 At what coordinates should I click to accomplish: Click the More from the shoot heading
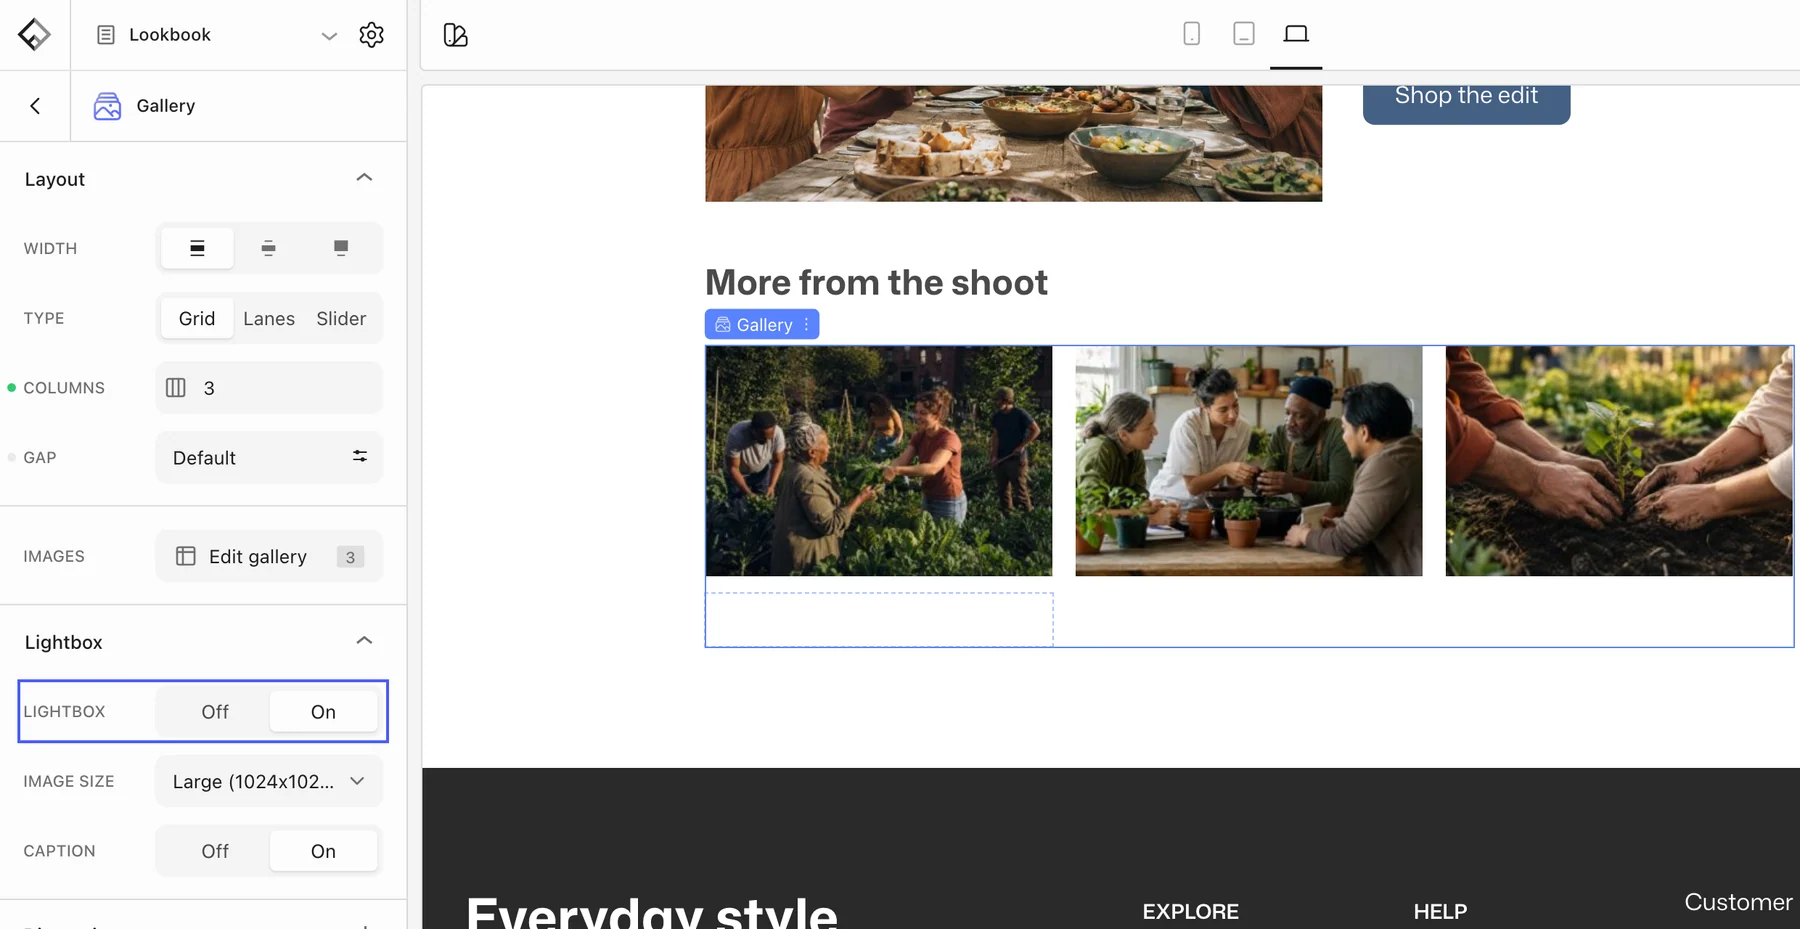(x=876, y=283)
